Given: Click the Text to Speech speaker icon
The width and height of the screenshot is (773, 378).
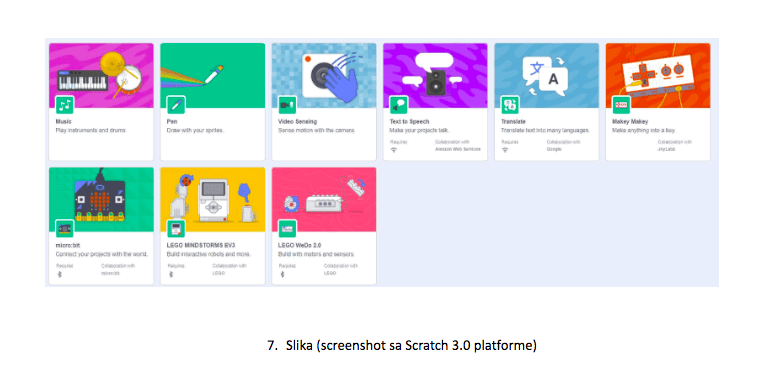Looking at the screenshot, I should coord(399,104).
